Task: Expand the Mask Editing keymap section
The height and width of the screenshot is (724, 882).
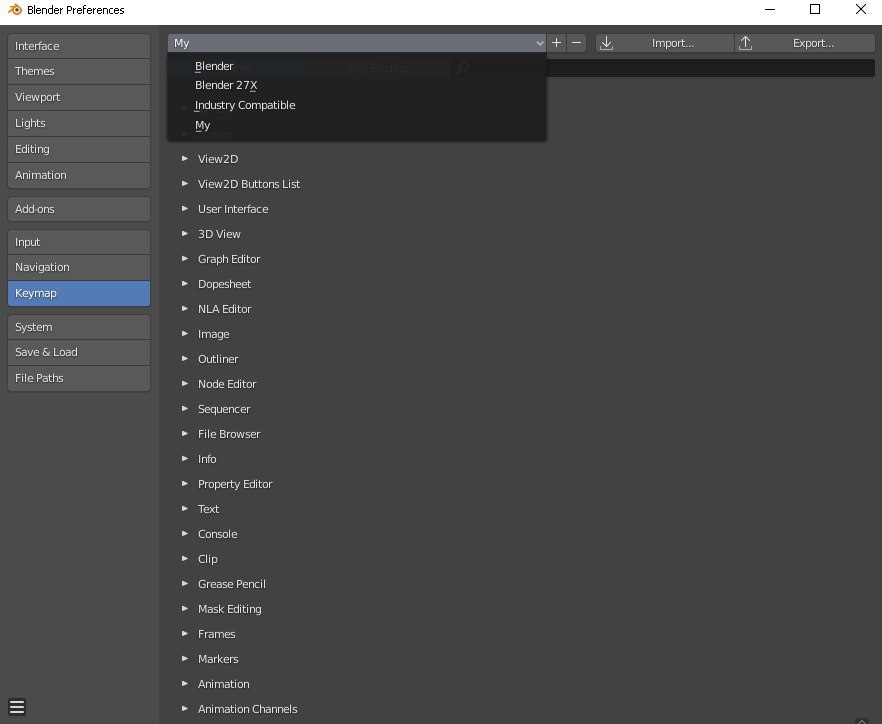Action: tap(184, 609)
